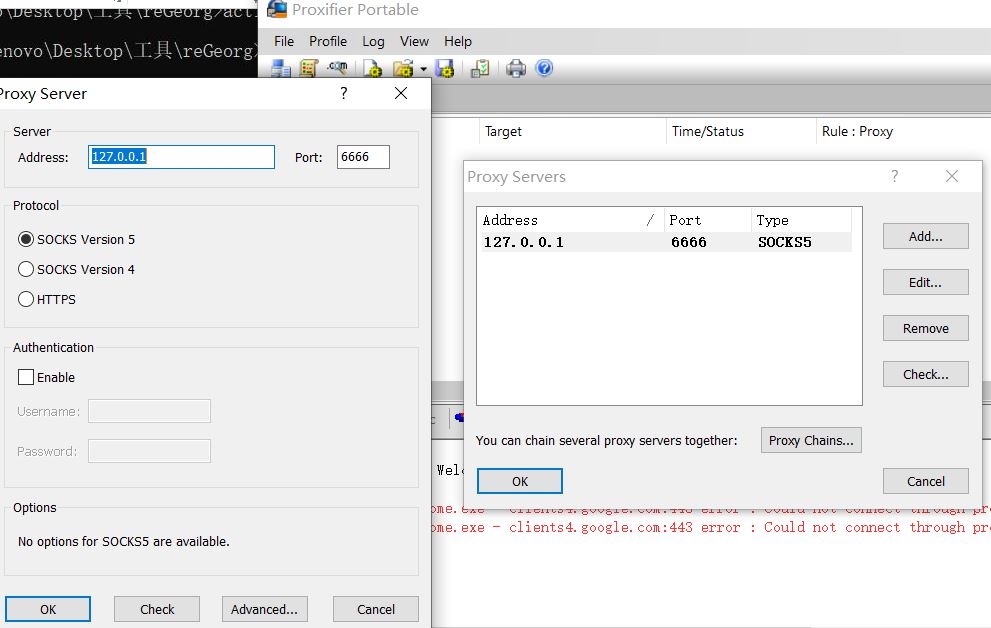Image resolution: width=991 pixels, height=628 pixels.
Task: Click SOCKS5 type cell in proxy list
Action: 784,242
